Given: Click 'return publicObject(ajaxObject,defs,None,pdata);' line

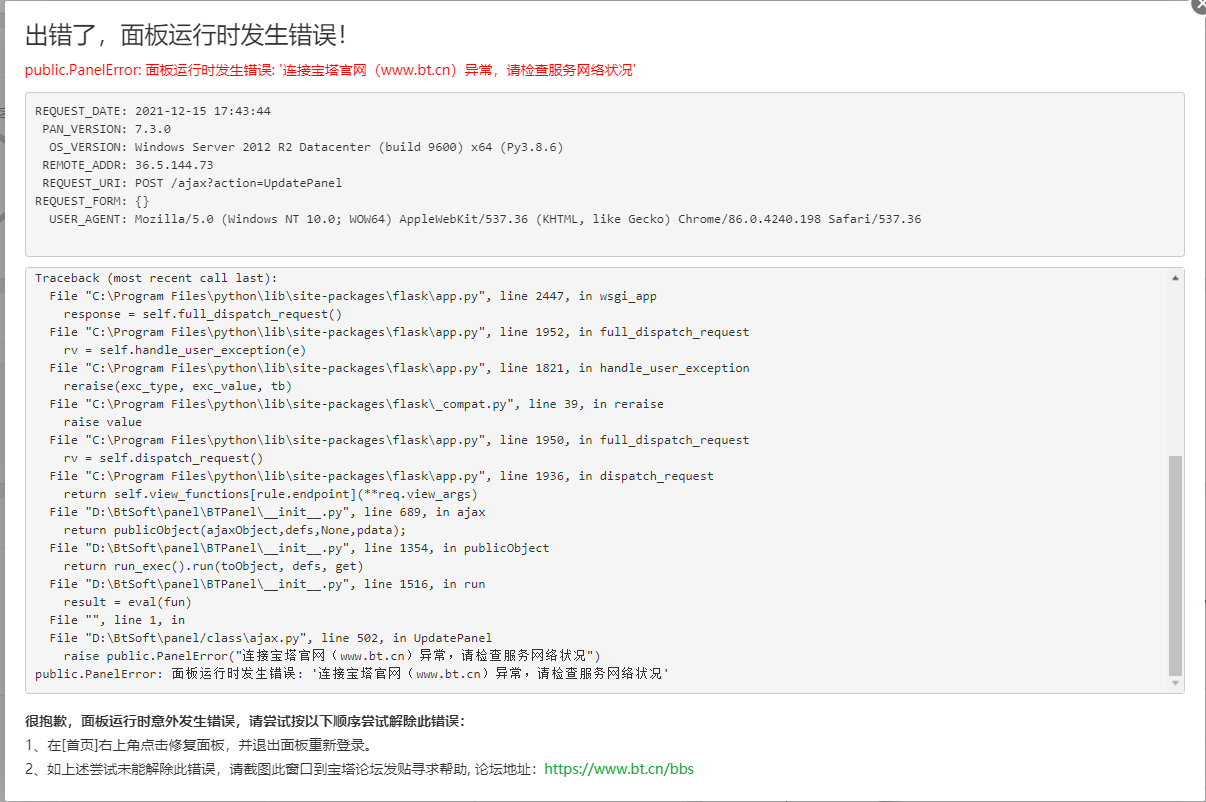Looking at the screenshot, I should tap(235, 530).
